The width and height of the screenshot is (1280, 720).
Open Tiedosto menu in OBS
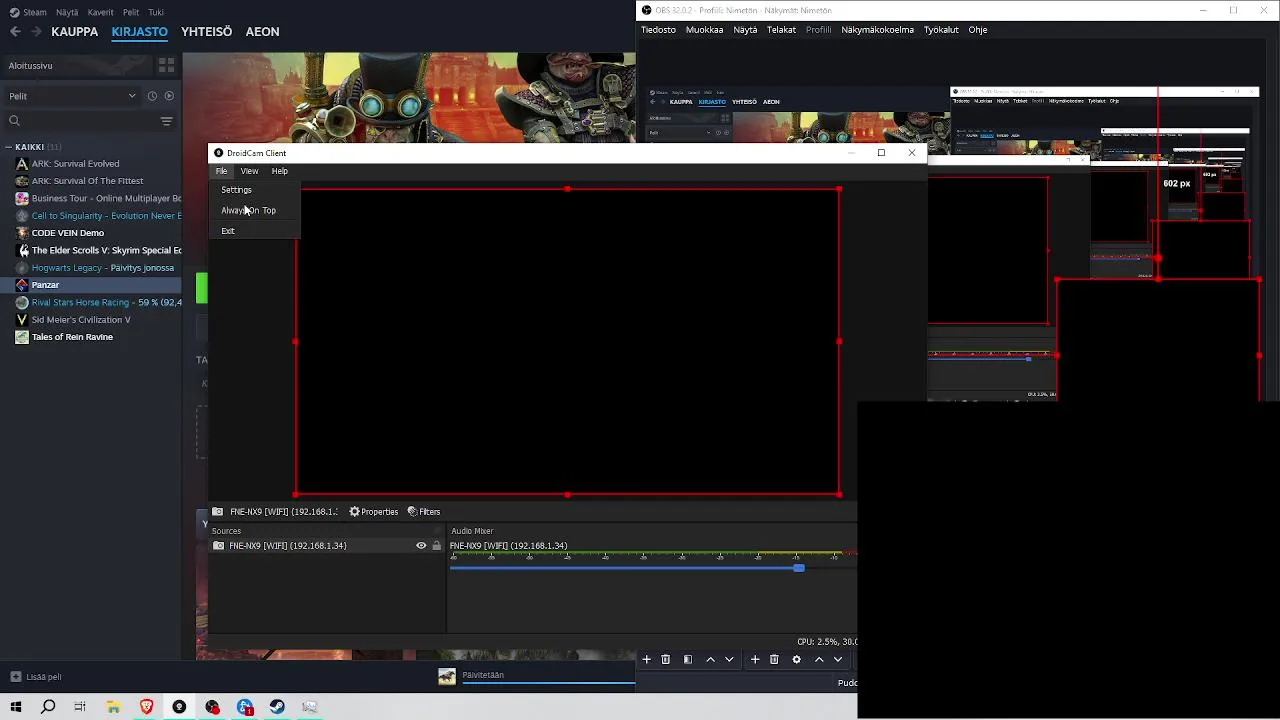[x=658, y=30]
